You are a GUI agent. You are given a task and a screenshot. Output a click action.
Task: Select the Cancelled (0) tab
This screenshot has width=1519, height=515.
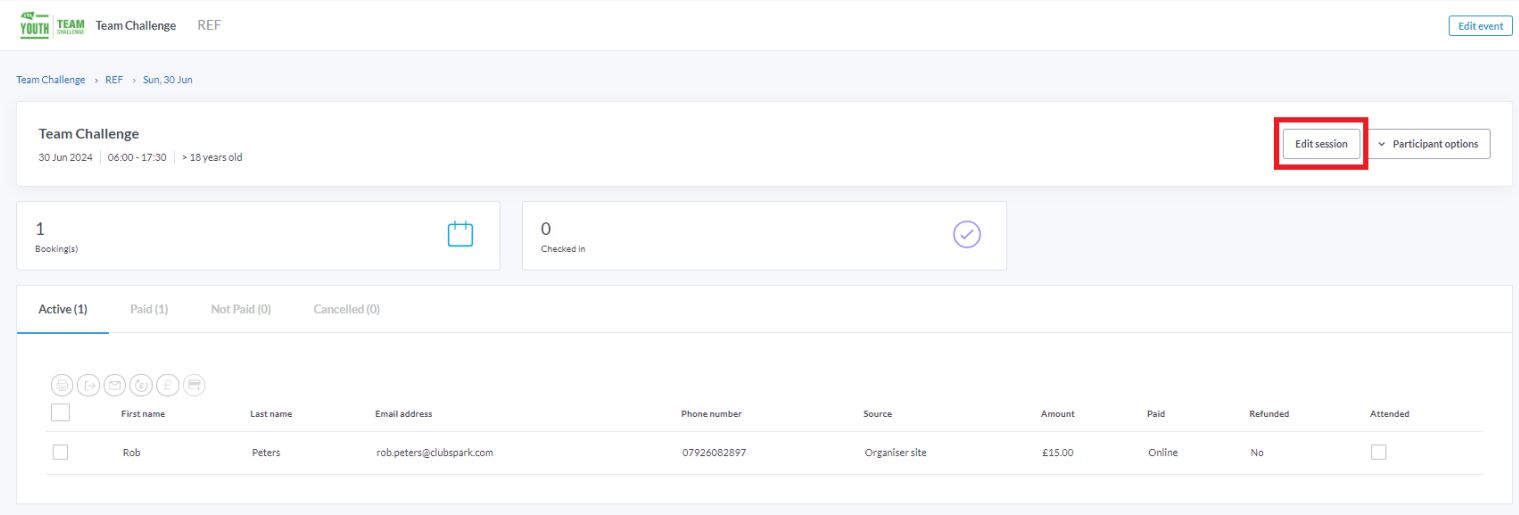346,309
